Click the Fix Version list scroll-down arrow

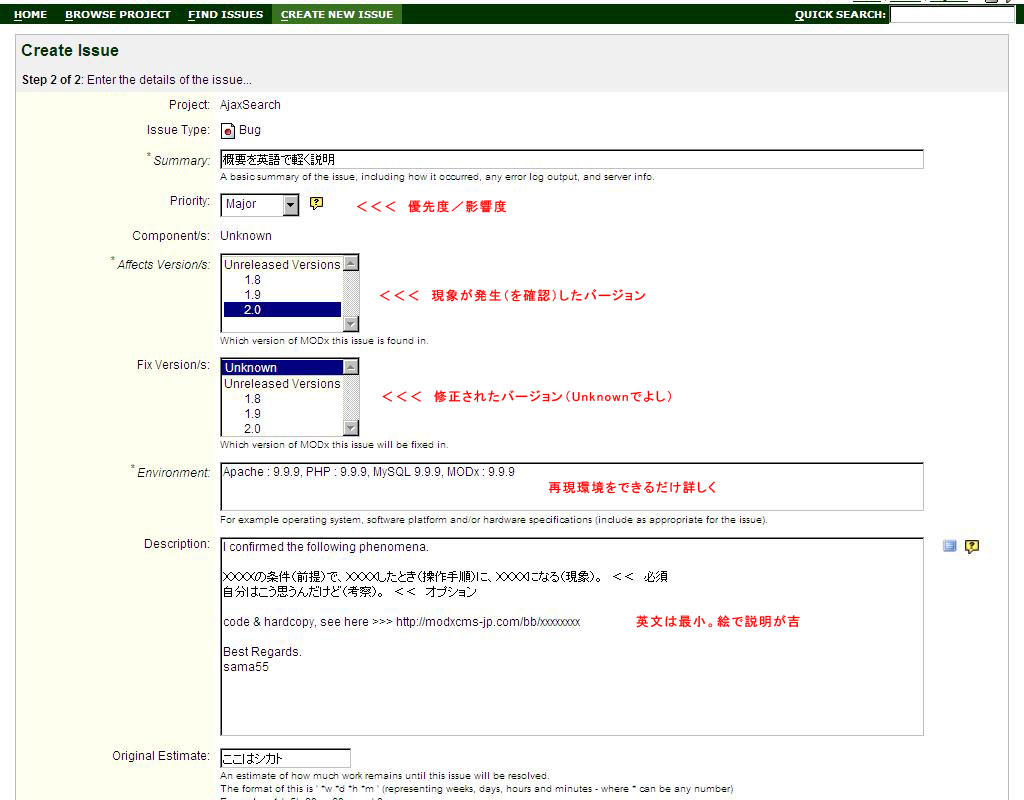pyautogui.click(x=351, y=427)
